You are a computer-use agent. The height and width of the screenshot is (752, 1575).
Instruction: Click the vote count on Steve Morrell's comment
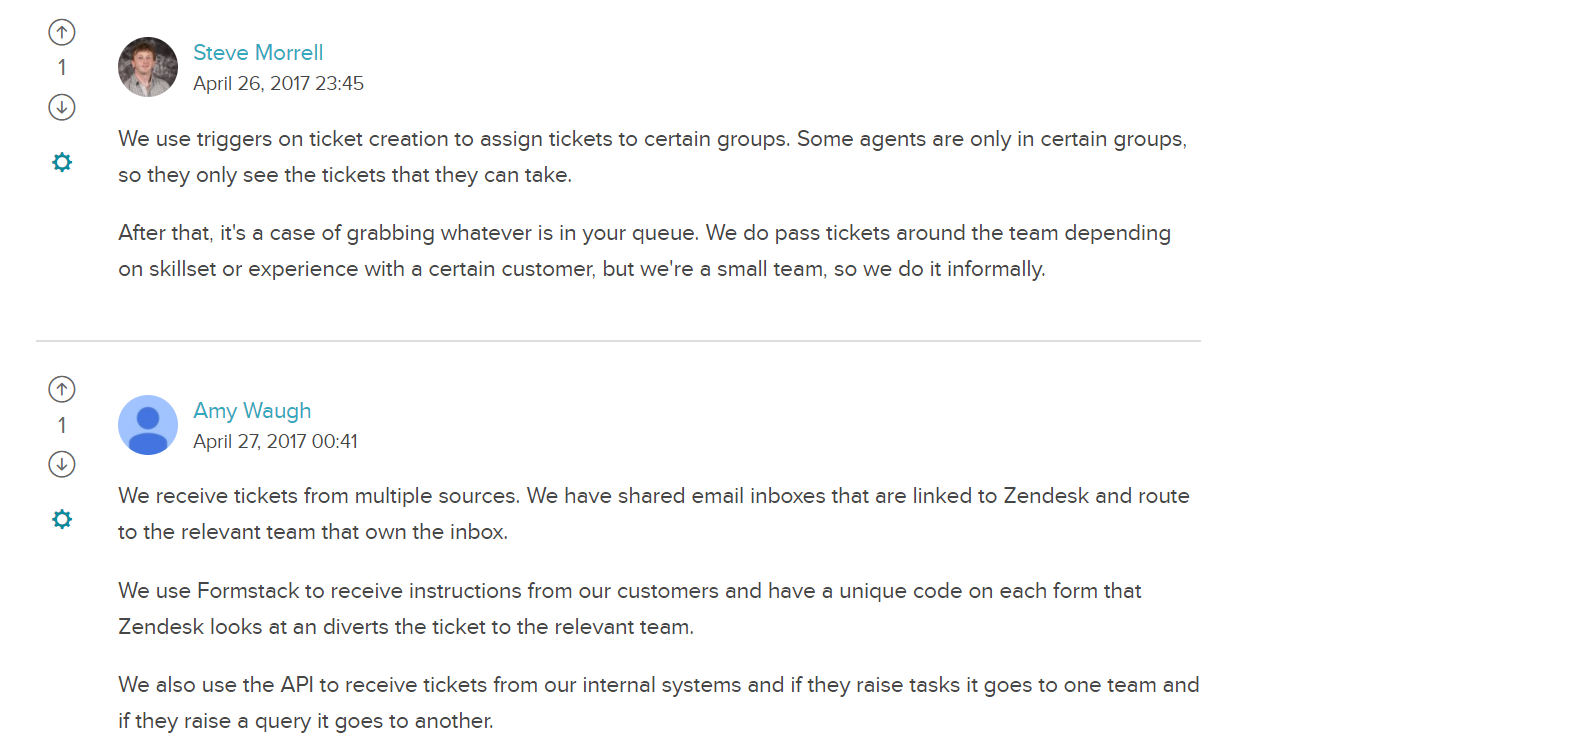tap(62, 67)
